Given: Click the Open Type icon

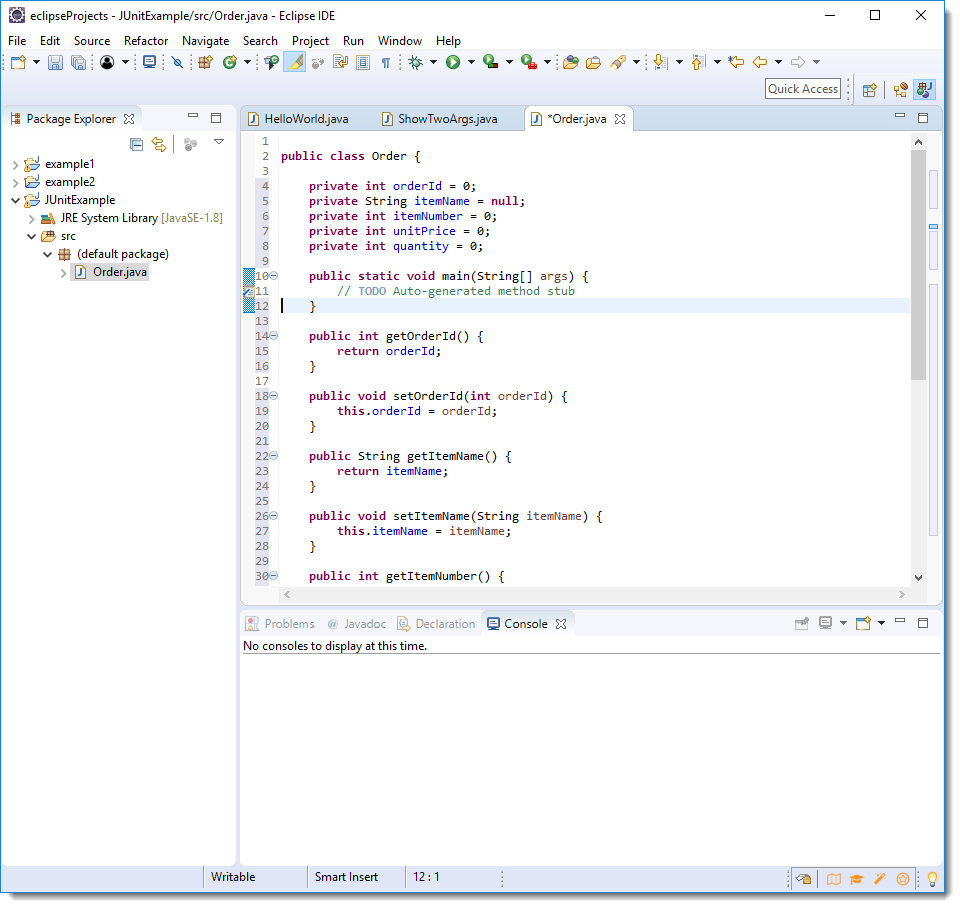Looking at the screenshot, I should pyautogui.click(x=272, y=62).
